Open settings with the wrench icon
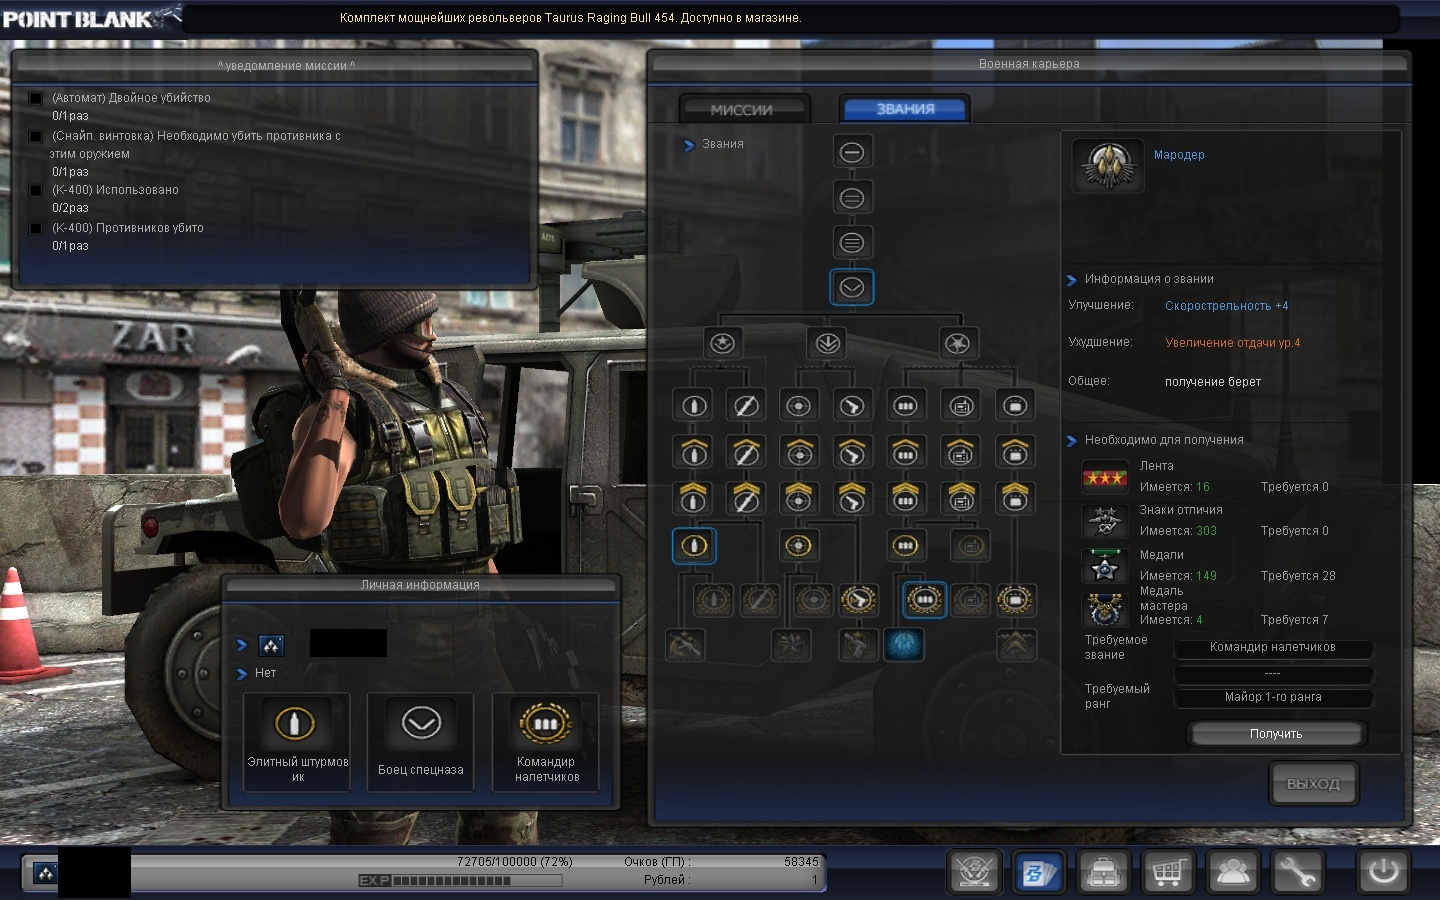1440x900 pixels. click(x=1297, y=872)
